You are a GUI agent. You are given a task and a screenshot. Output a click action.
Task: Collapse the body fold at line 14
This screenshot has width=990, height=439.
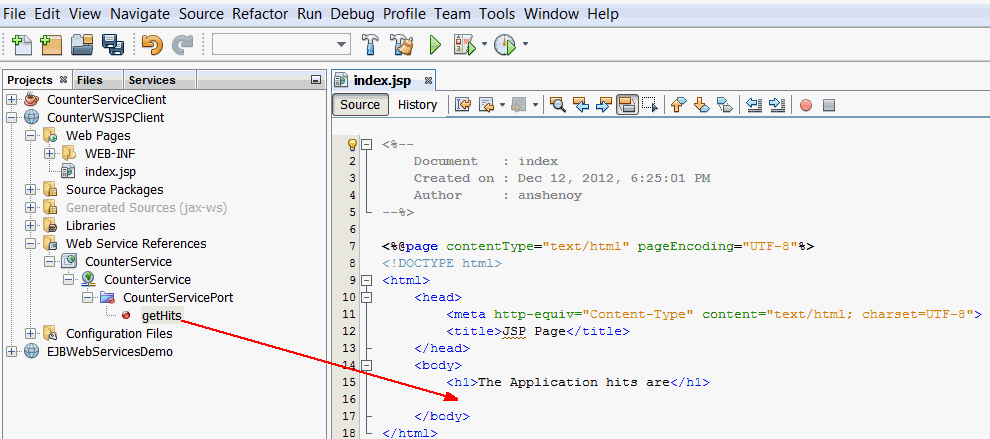(x=367, y=364)
